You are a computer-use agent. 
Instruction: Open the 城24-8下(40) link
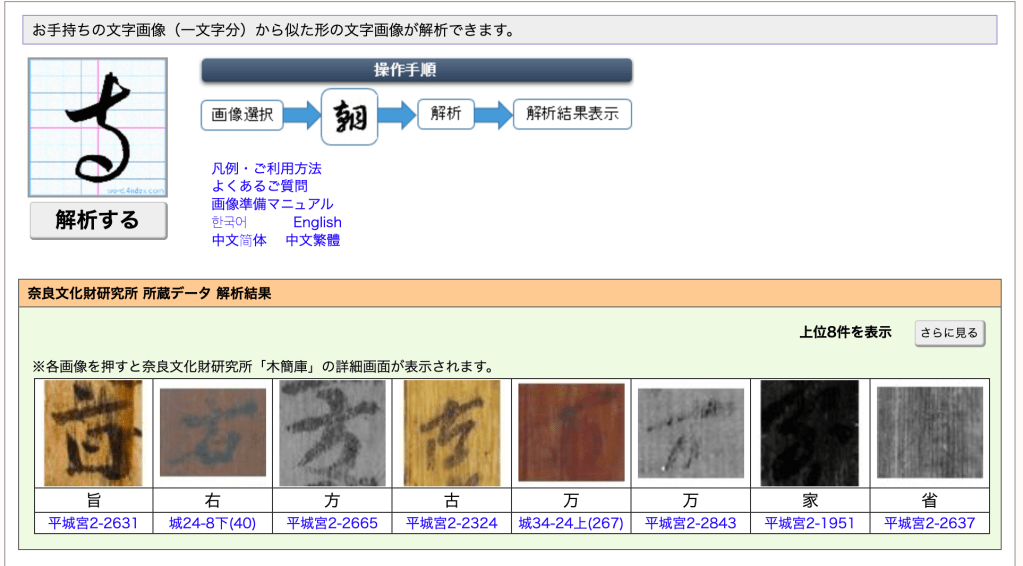pos(212,523)
